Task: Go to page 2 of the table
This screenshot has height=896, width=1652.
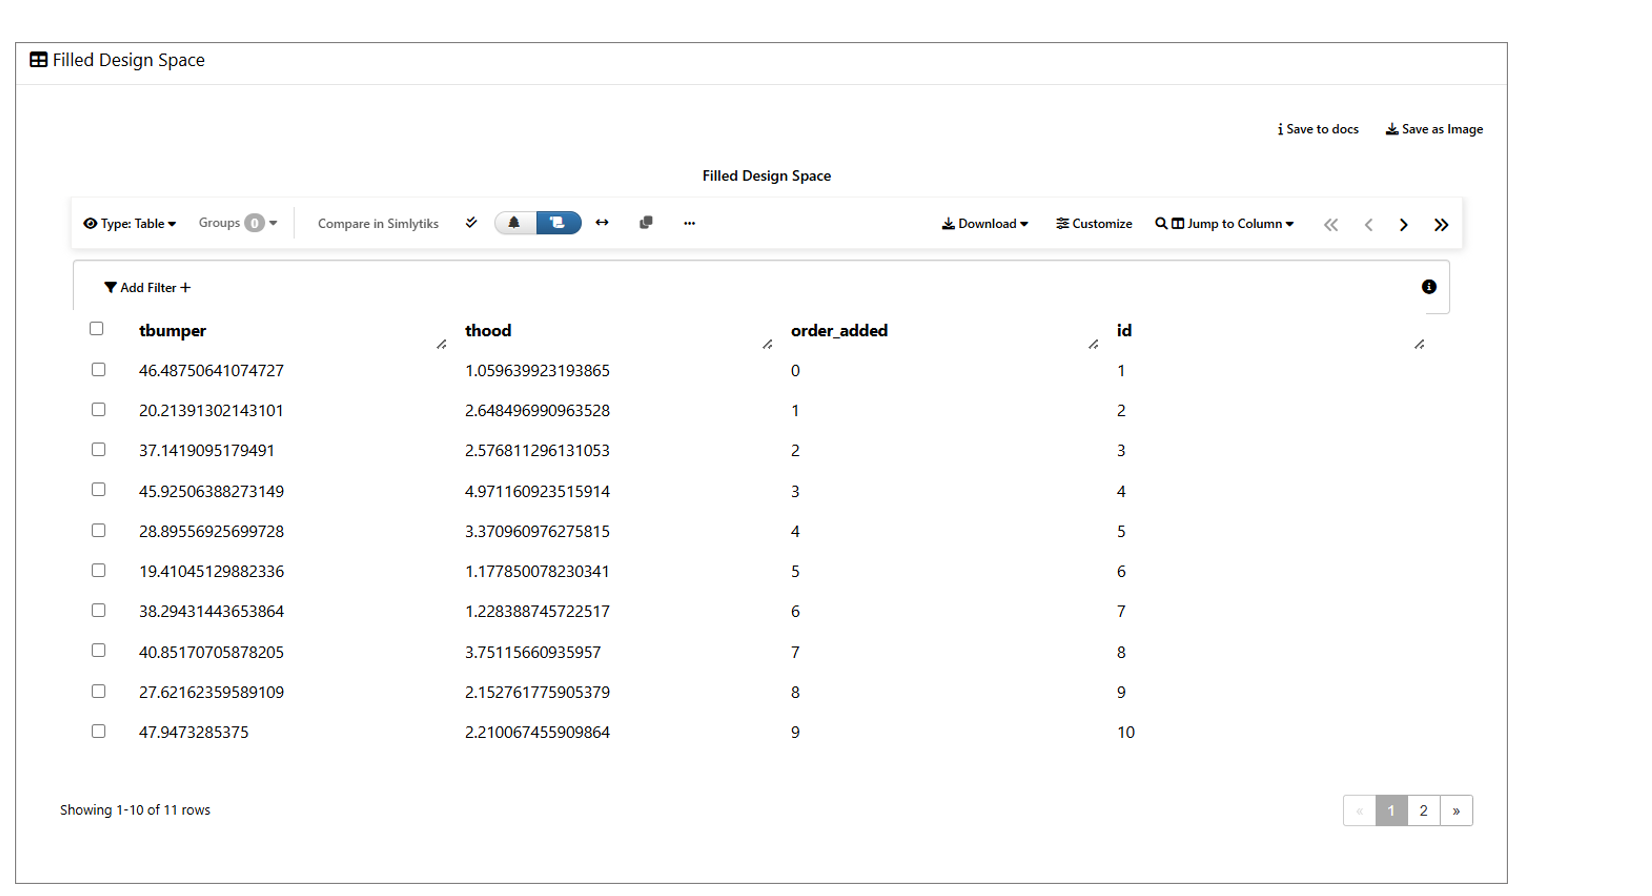Action: [x=1423, y=811]
